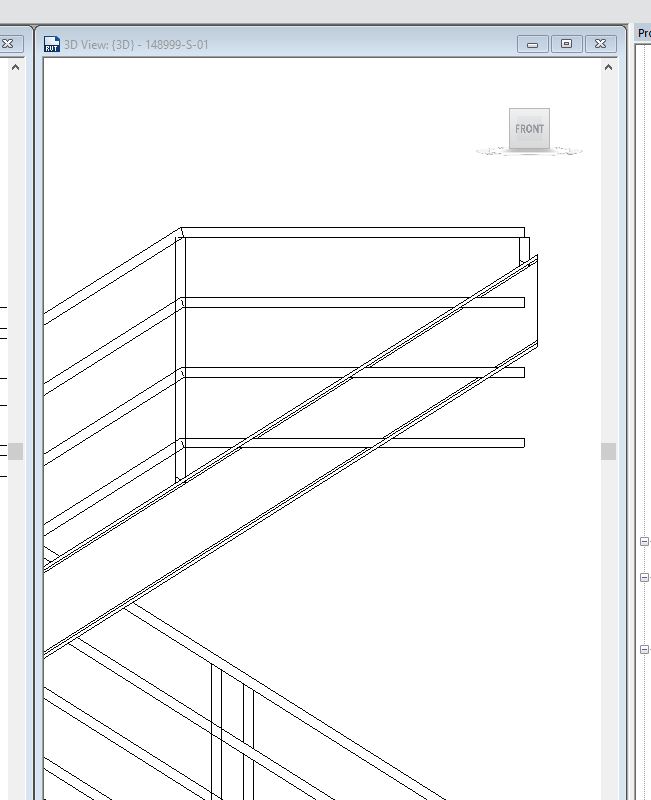651x800 pixels.
Task: Click the vertical scrollbar thumb of the 3D view
Action: click(x=608, y=452)
